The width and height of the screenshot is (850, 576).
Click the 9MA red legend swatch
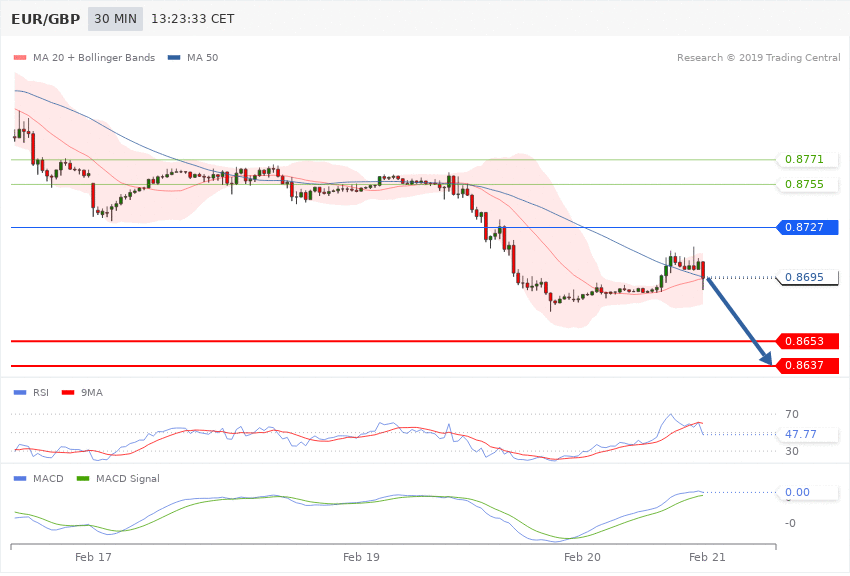coord(68,392)
